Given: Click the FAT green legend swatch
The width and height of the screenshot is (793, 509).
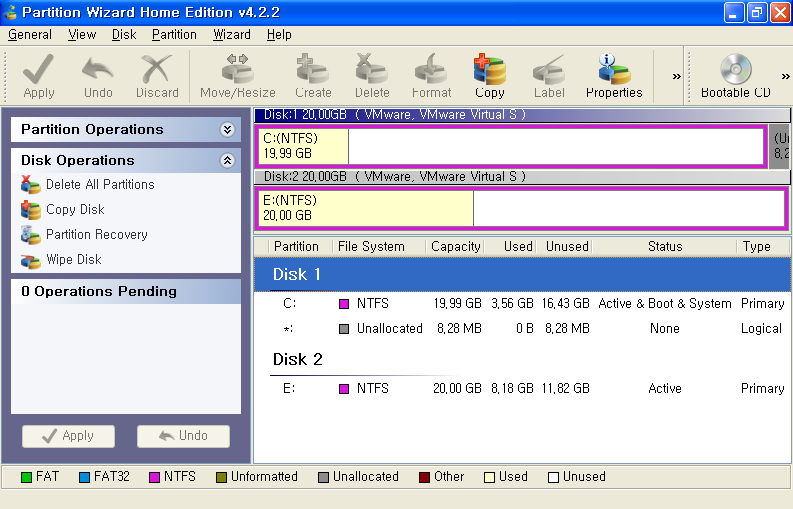Looking at the screenshot, I should pyautogui.click(x=26, y=477).
